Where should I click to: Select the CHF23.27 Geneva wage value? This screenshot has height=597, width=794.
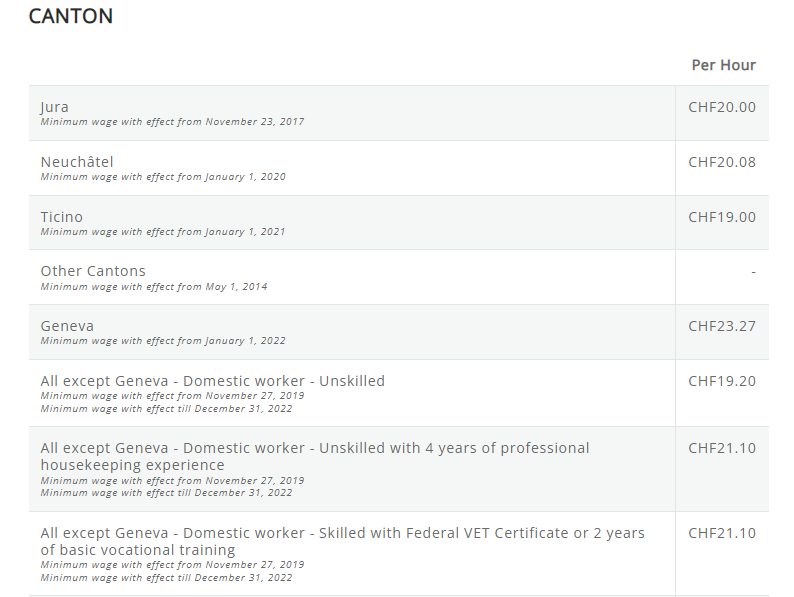pos(722,326)
